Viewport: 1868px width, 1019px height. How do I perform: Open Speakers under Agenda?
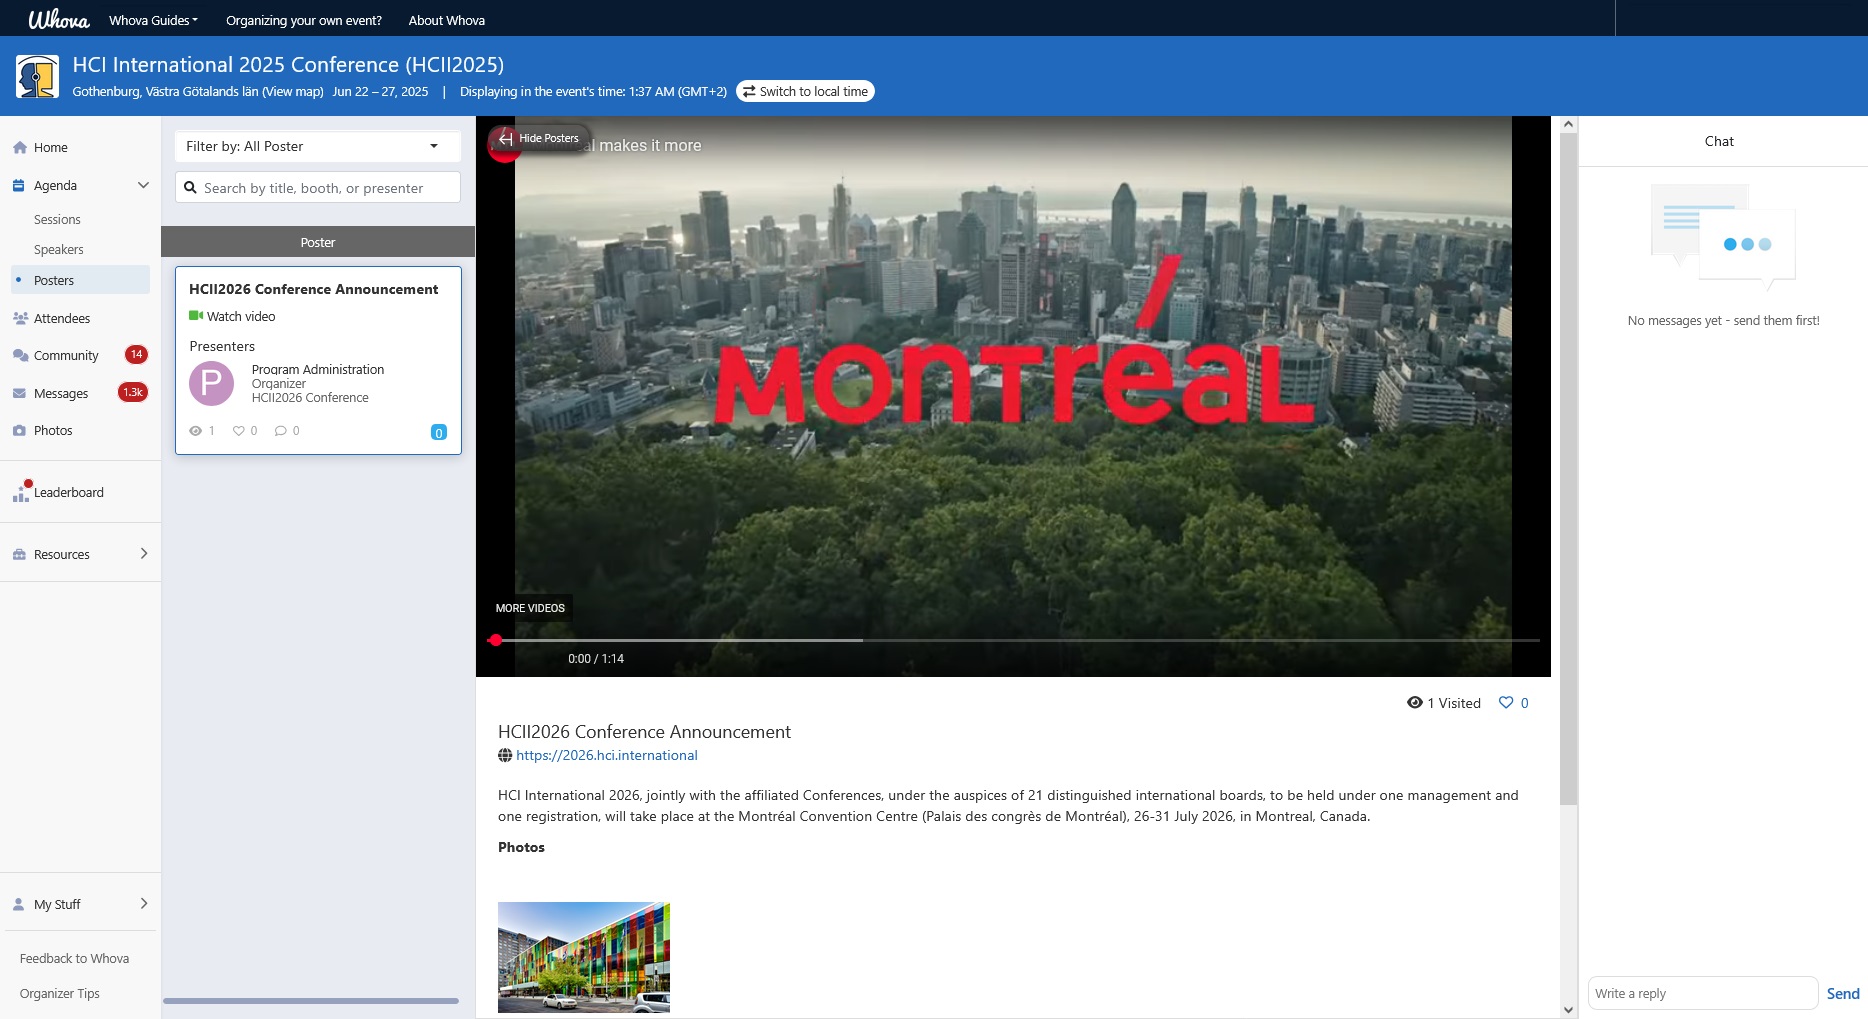coord(58,249)
